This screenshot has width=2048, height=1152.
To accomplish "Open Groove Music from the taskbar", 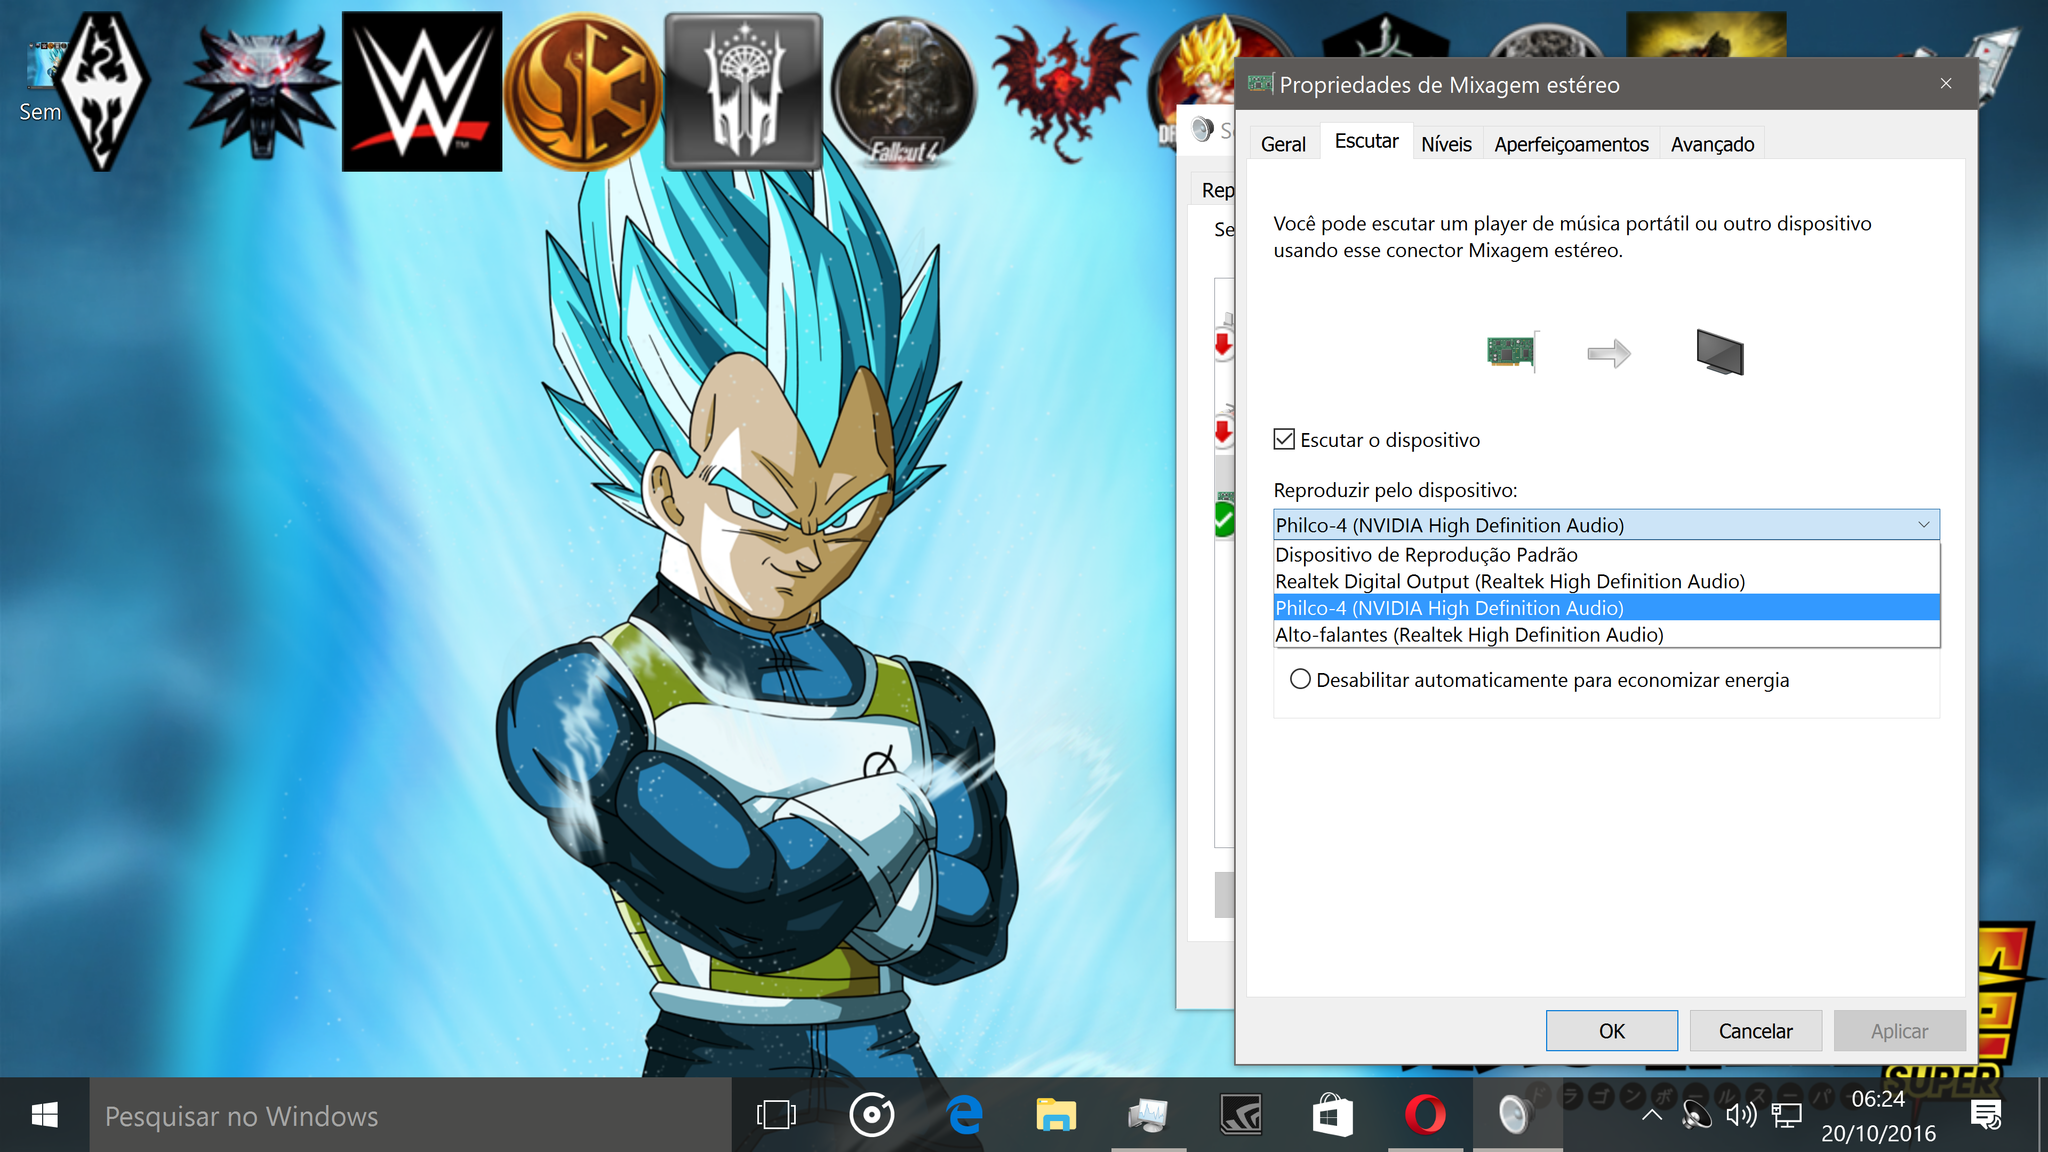I will tap(871, 1114).
